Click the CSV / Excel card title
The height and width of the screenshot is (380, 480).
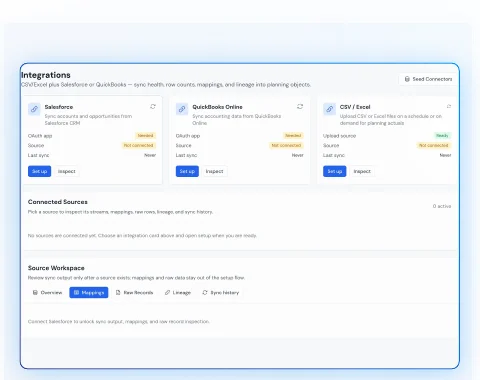(x=355, y=107)
